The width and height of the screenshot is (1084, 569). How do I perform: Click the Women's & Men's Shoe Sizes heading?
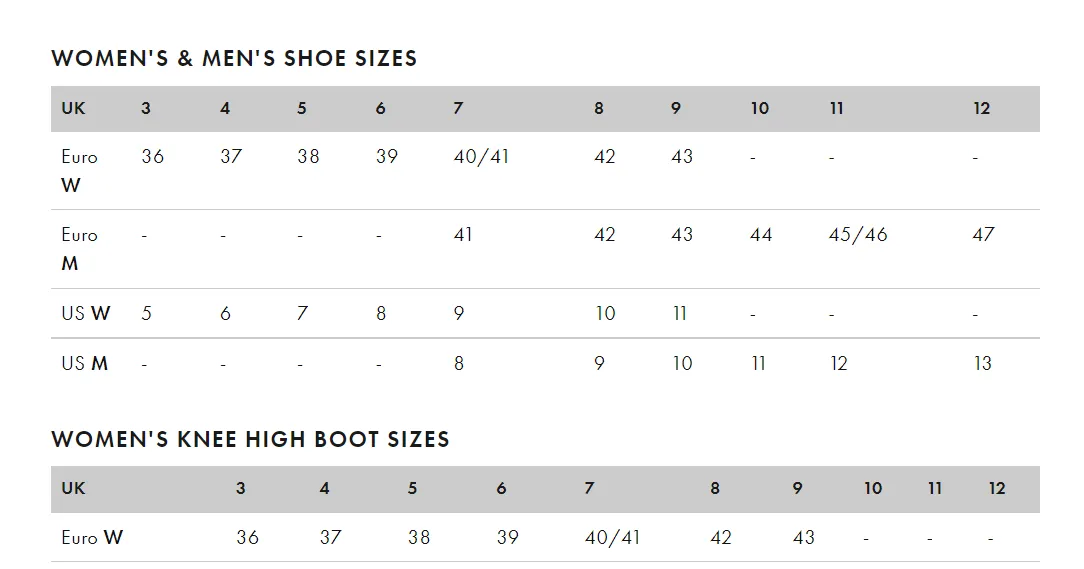[x=234, y=58]
